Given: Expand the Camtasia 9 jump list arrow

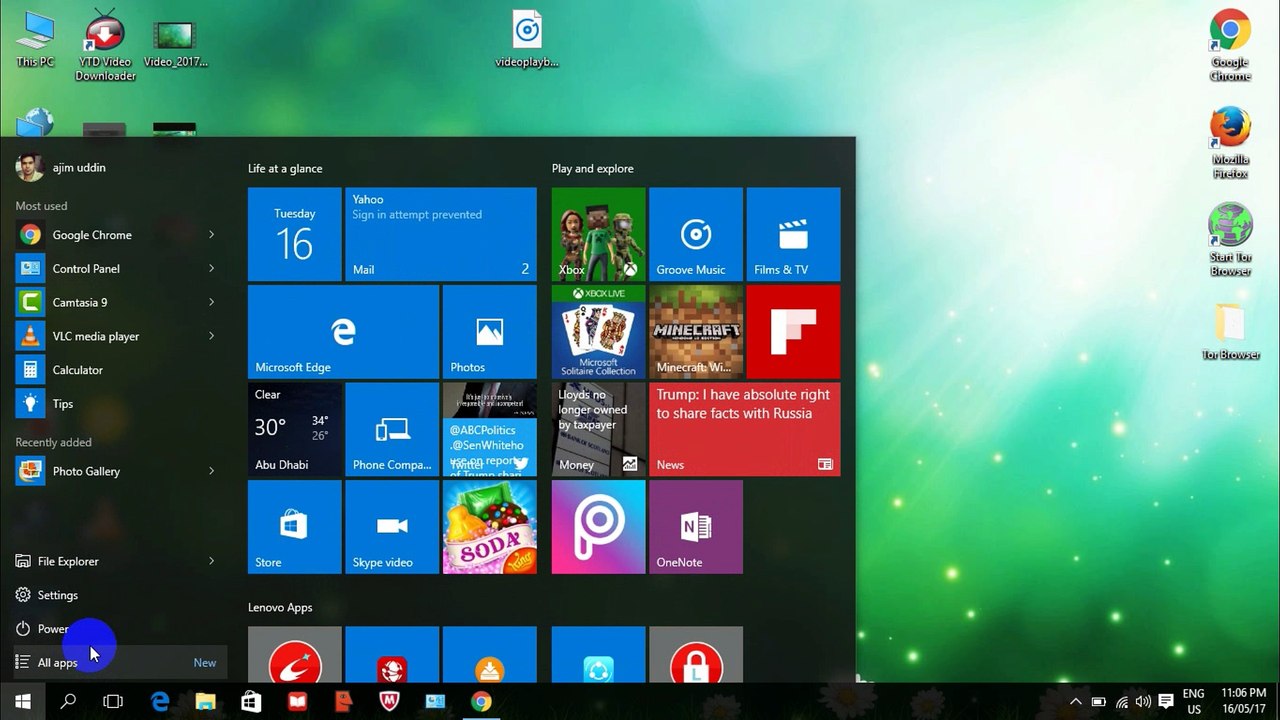Looking at the screenshot, I should [212, 302].
